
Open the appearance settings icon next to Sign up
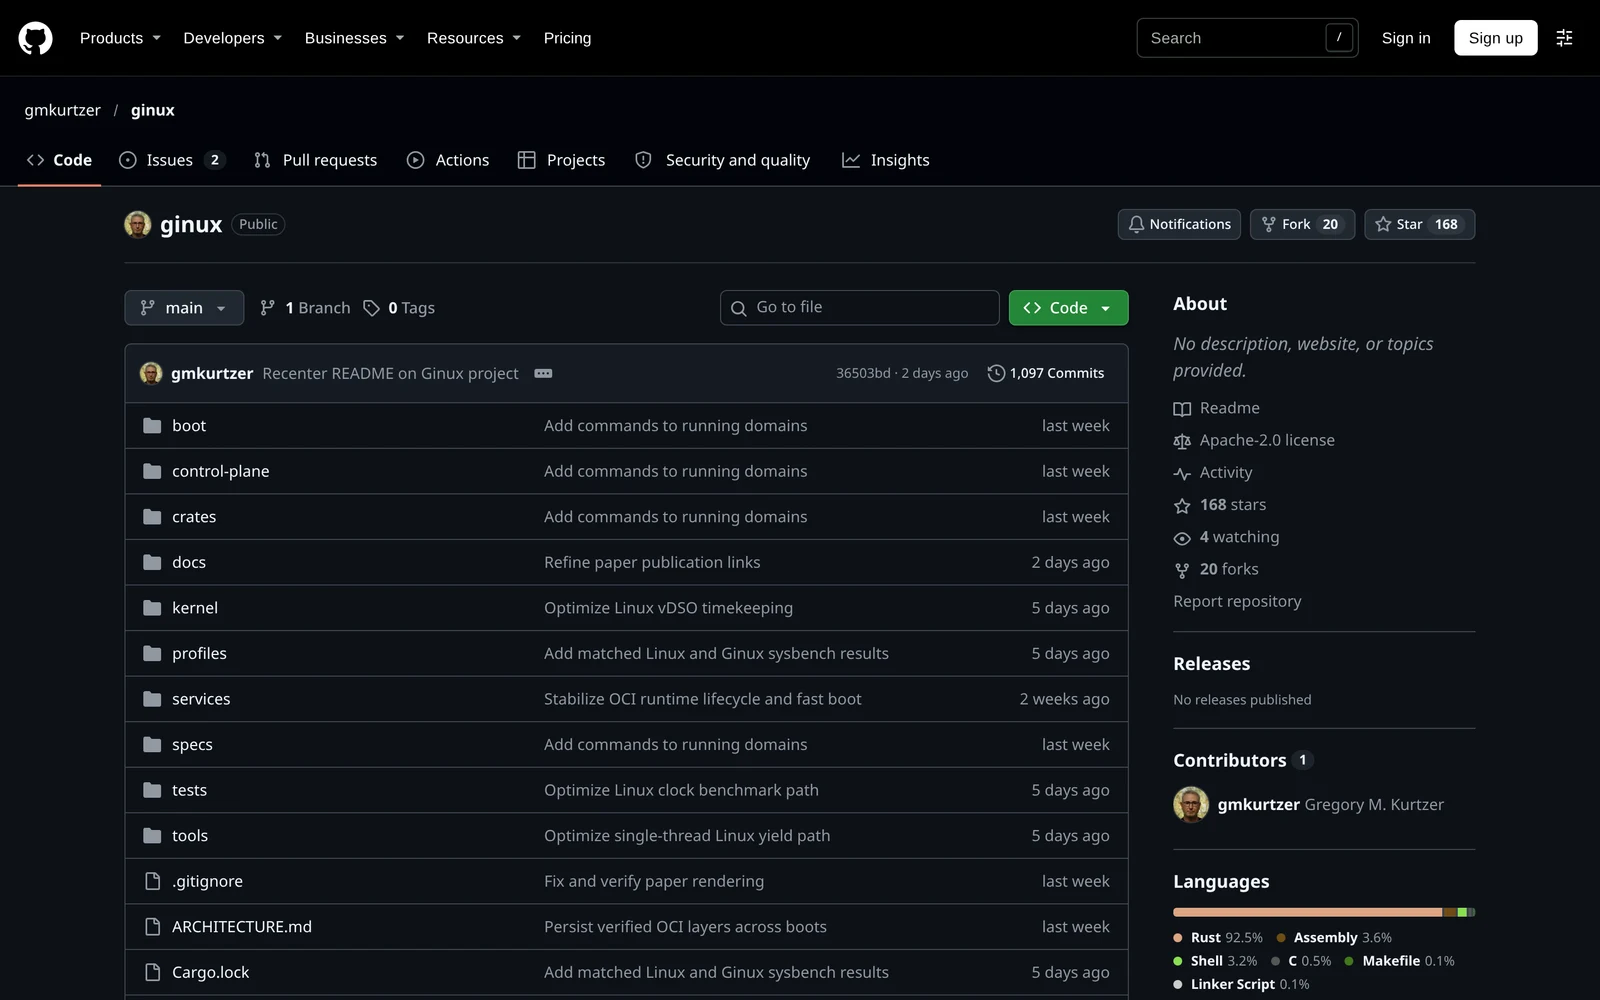click(1564, 38)
